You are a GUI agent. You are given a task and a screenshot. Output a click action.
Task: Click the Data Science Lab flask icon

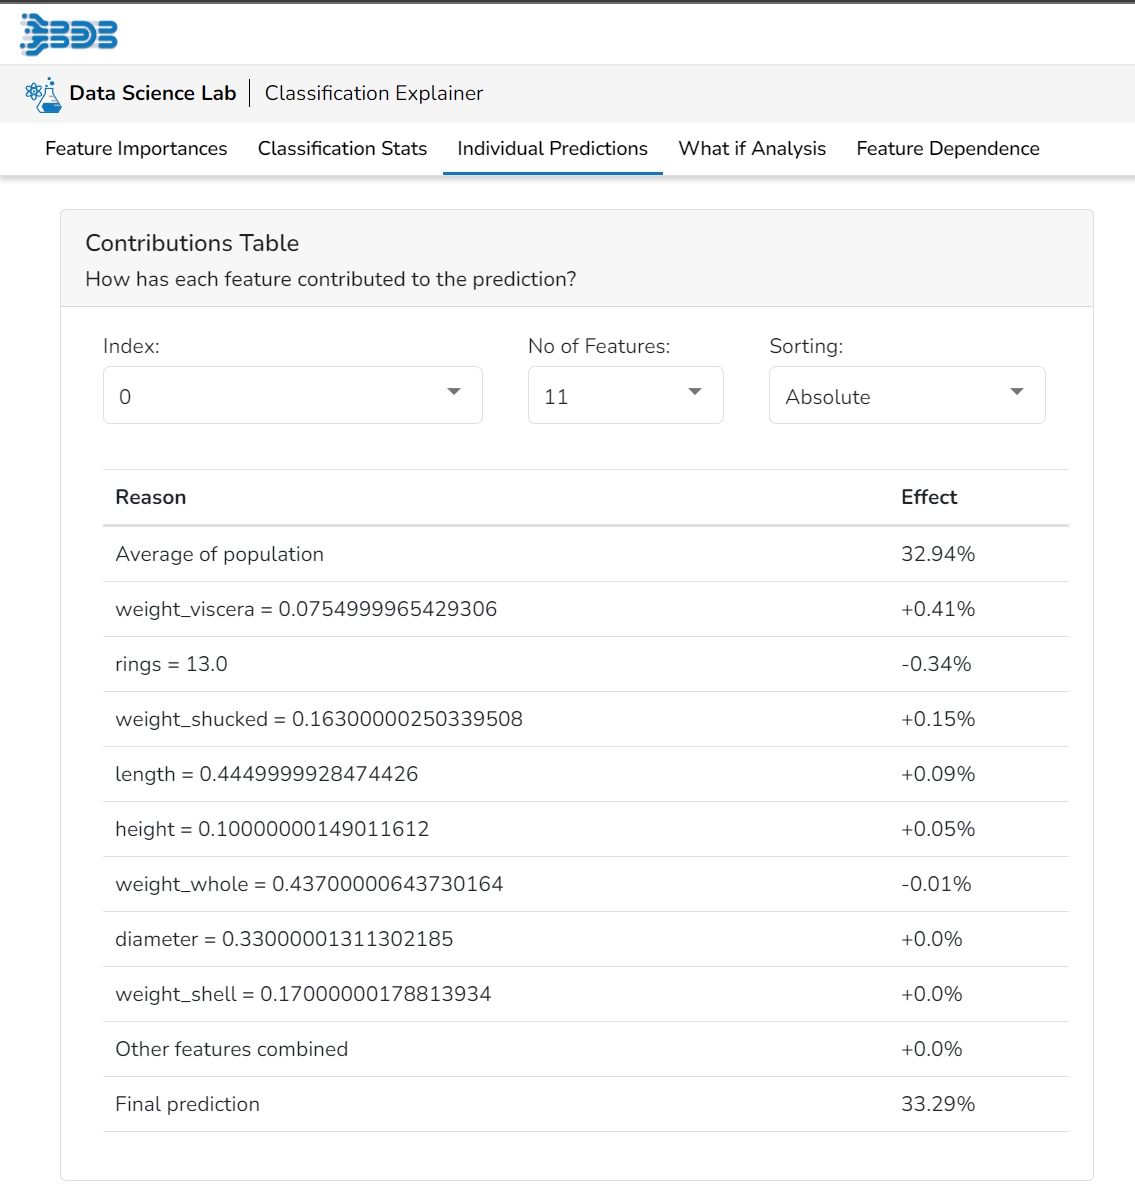pyautogui.click(x=43, y=94)
